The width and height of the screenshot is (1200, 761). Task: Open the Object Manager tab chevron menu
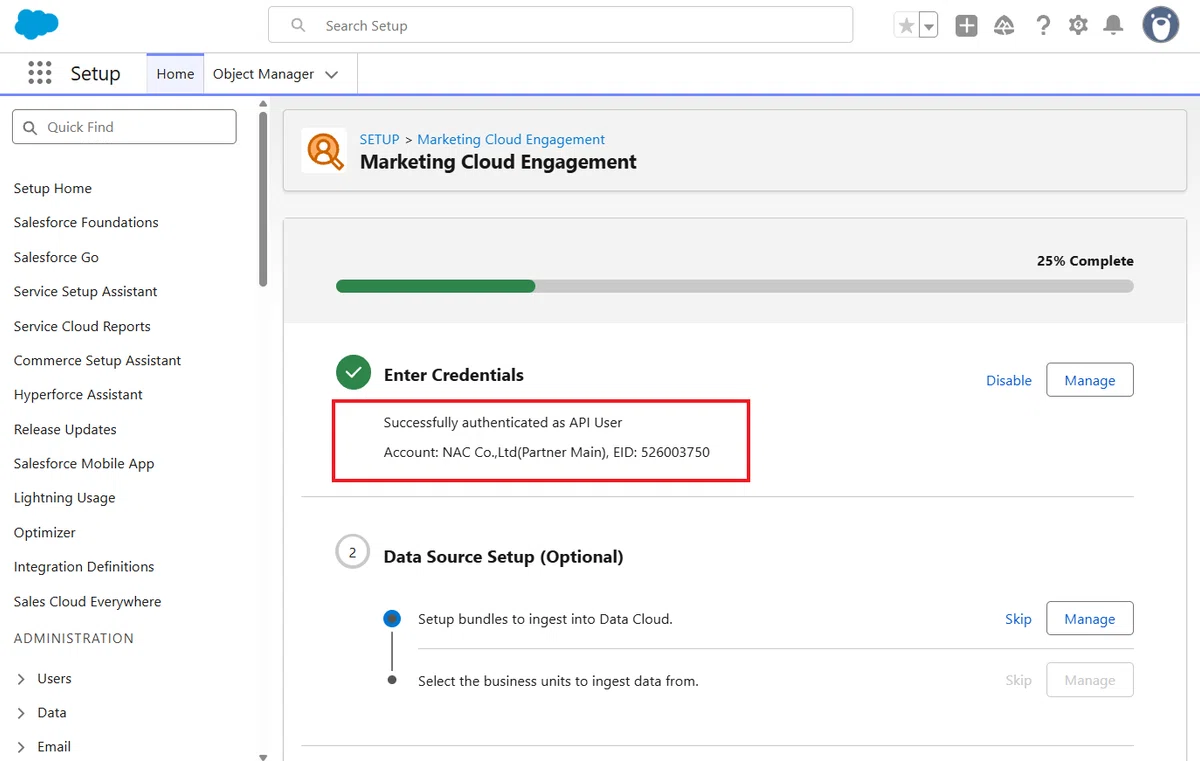pyautogui.click(x=332, y=74)
